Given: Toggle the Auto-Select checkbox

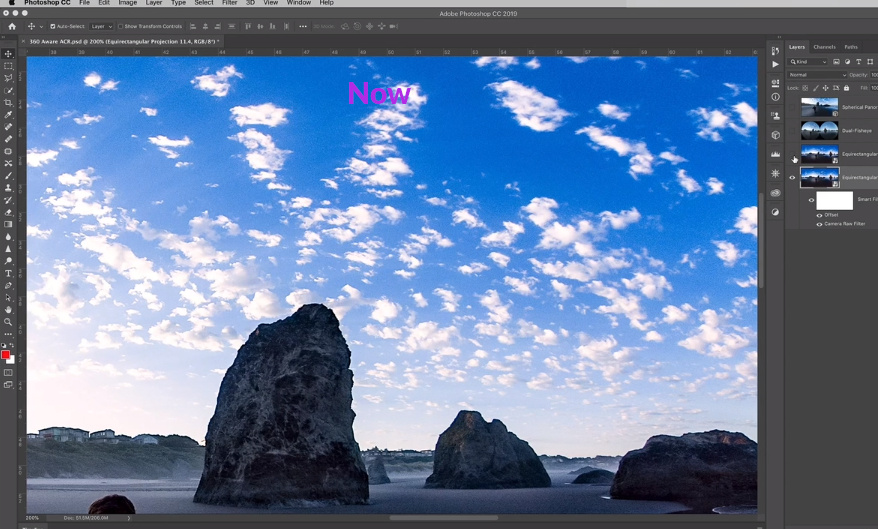Looking at the screenshot, I should pyautogui.click(x=53, y=26).
